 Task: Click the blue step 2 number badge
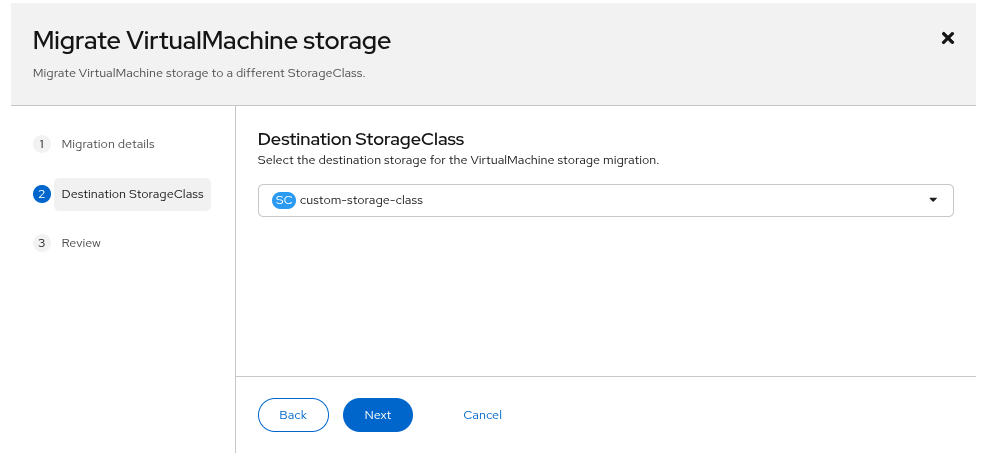click(x=42, y=194)
